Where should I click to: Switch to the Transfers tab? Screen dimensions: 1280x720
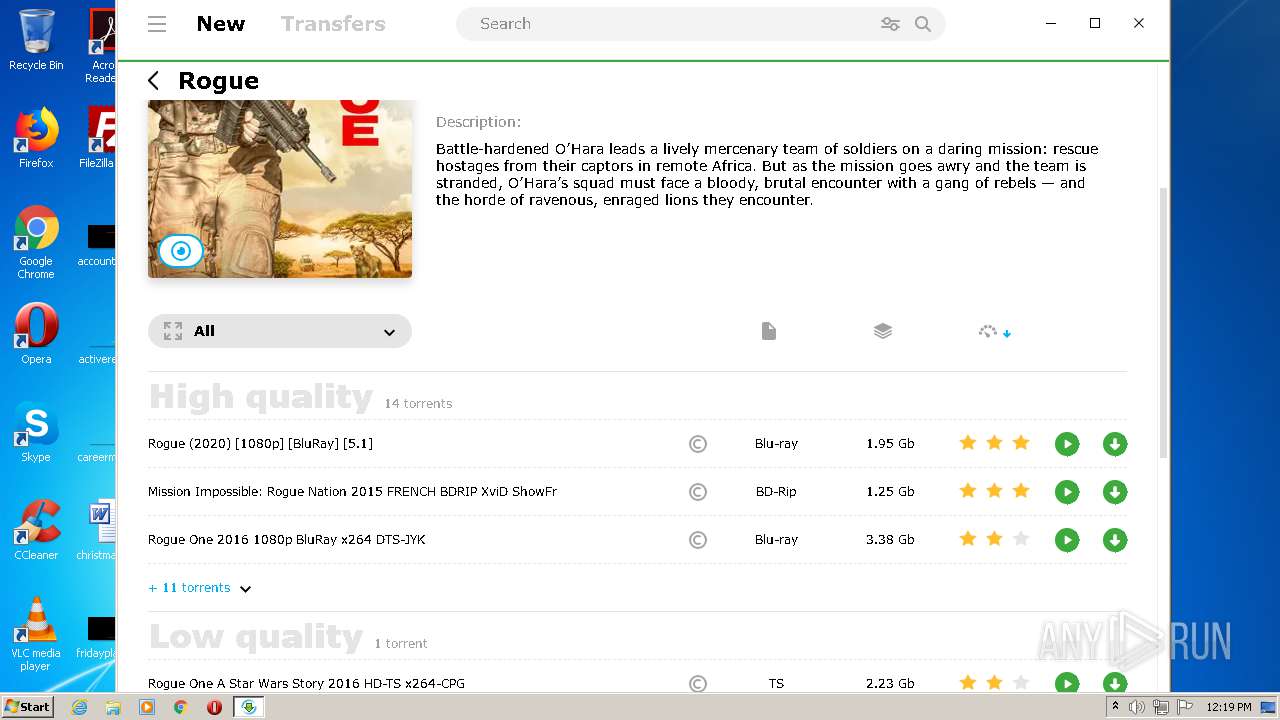(333, 24)
